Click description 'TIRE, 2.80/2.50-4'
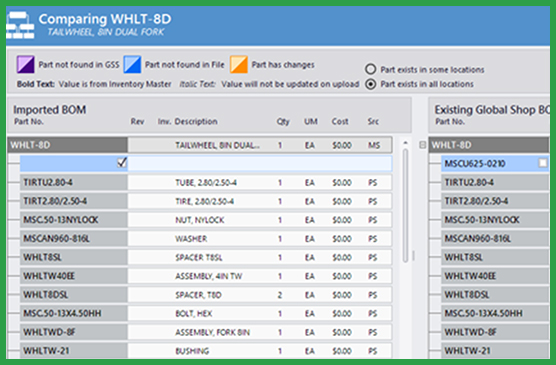 [x=204, y=201]
